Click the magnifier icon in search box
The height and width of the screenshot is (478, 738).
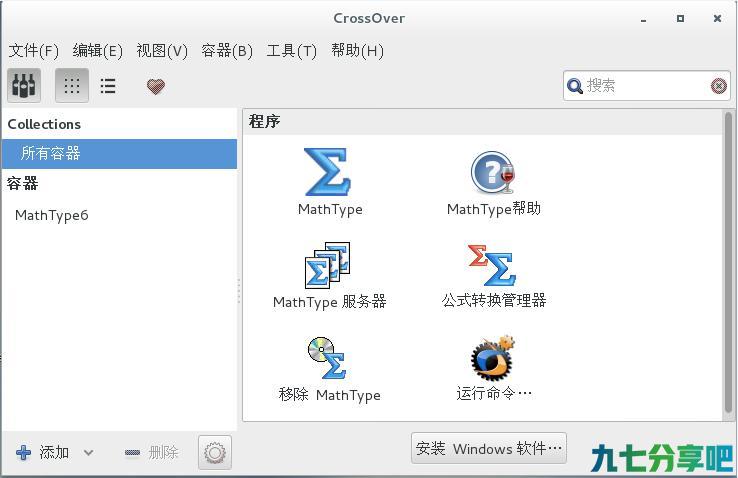click(x=575, y=86)
